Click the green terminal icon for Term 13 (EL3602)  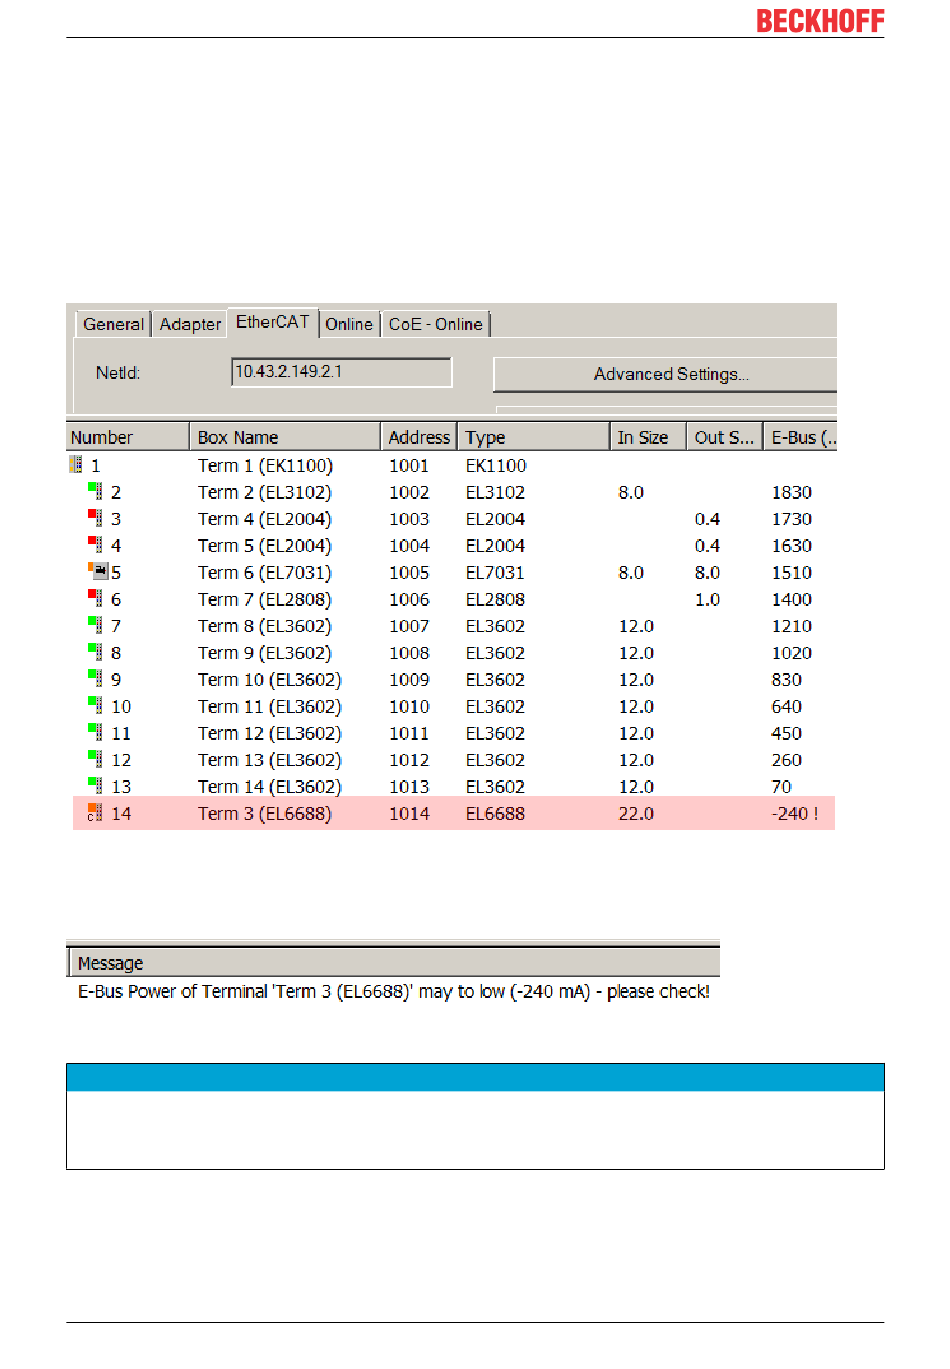pos(95,759)
